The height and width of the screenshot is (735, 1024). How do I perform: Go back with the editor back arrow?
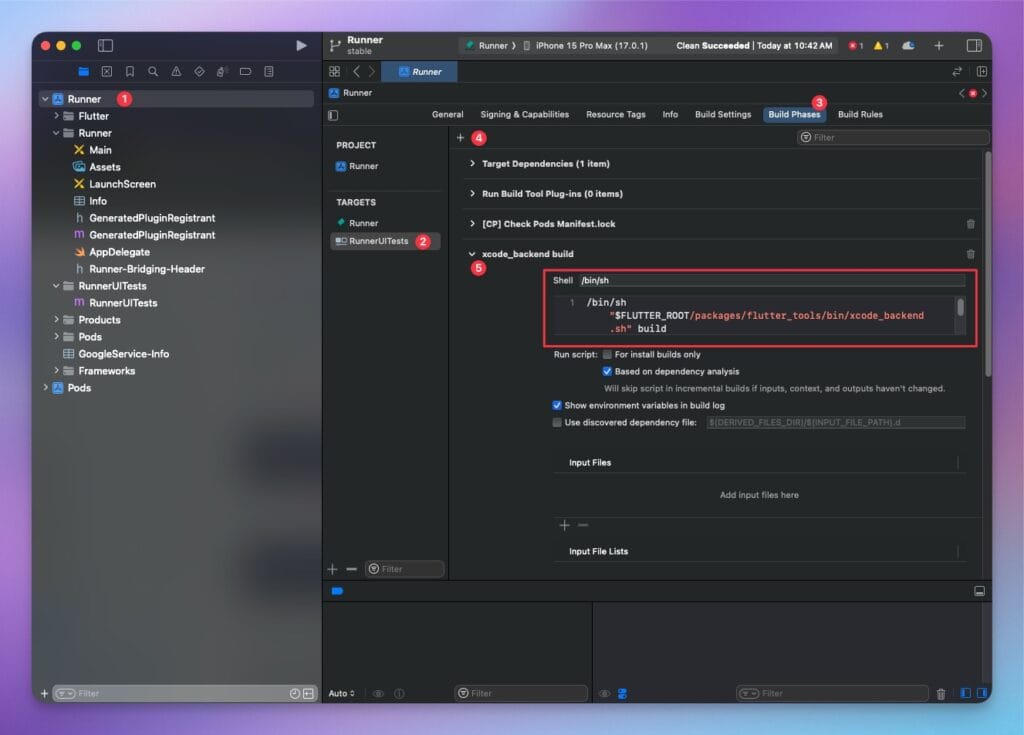[357, 71]
